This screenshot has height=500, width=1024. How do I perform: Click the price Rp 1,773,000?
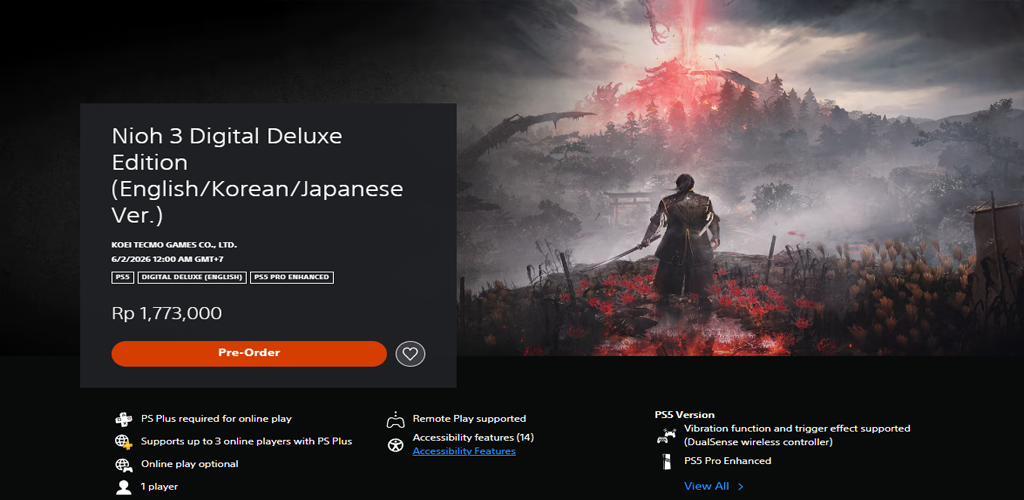click(x=167, y=313)
